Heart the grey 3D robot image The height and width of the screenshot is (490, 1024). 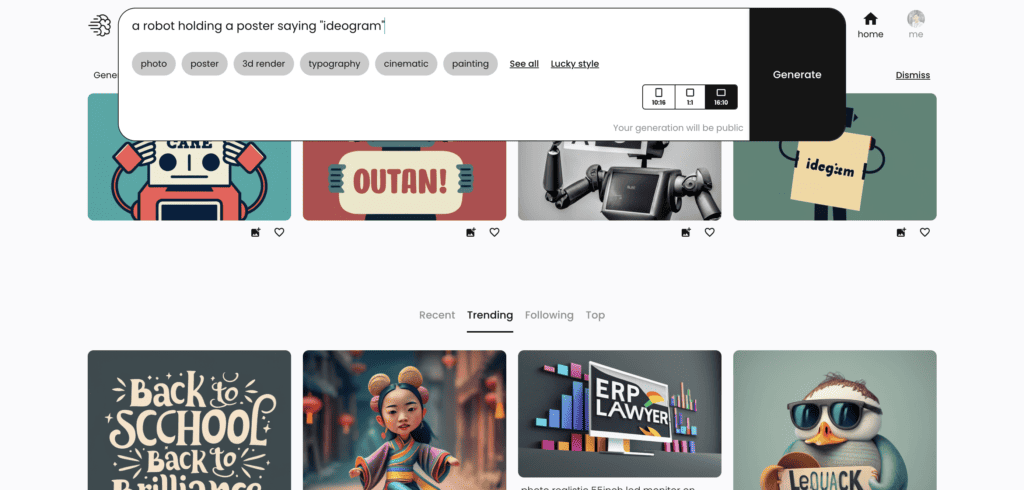click(x=709, y=232)
